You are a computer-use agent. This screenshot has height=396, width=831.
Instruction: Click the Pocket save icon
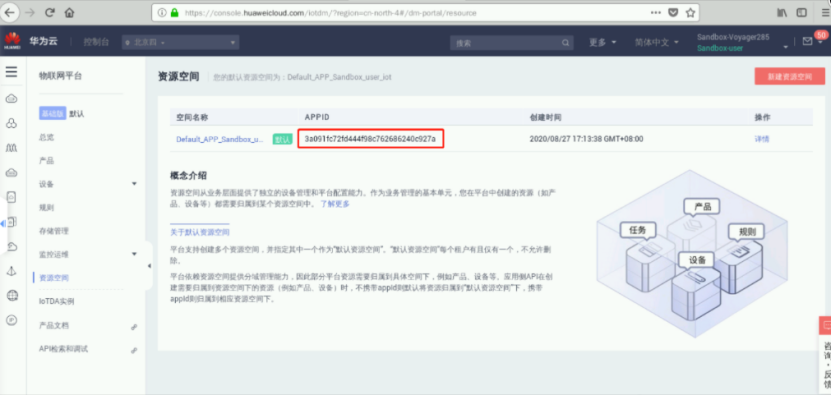pyautogui.click(x=673, y=13)
